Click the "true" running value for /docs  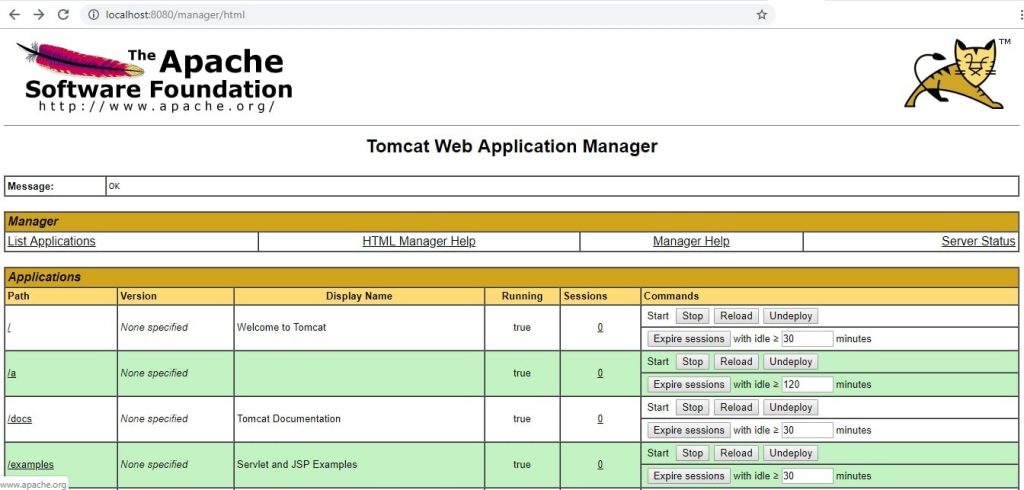point(522,419)
